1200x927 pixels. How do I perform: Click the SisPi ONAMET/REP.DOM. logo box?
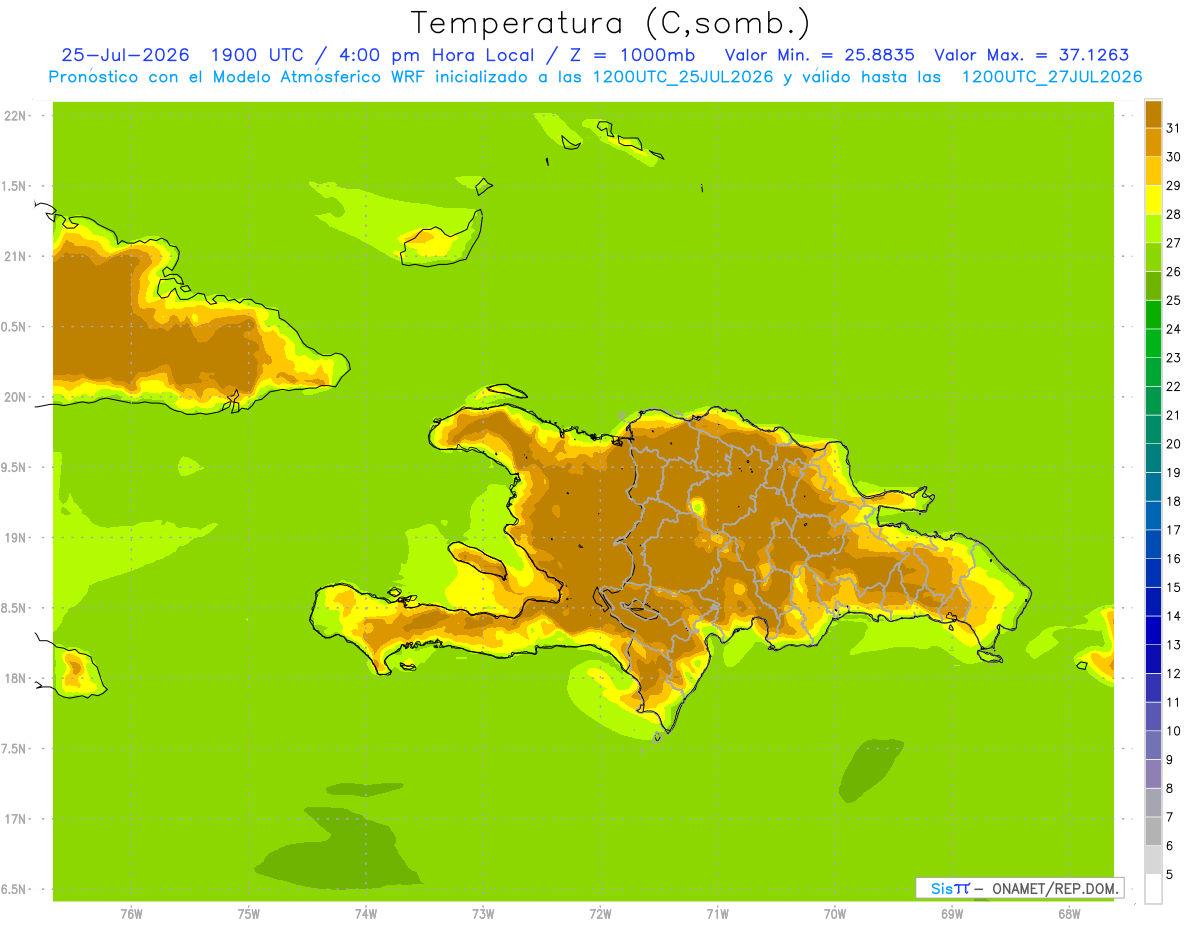pos(1019,888)
